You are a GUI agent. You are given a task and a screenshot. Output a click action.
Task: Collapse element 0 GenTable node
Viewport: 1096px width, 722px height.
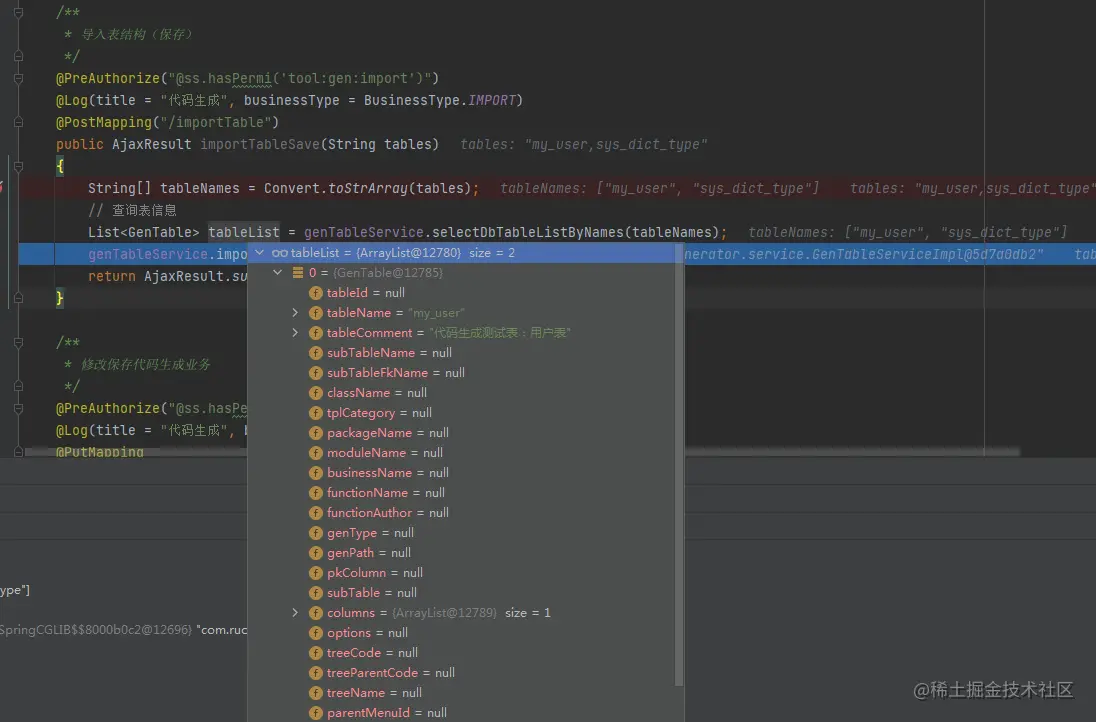coord(277,273)
